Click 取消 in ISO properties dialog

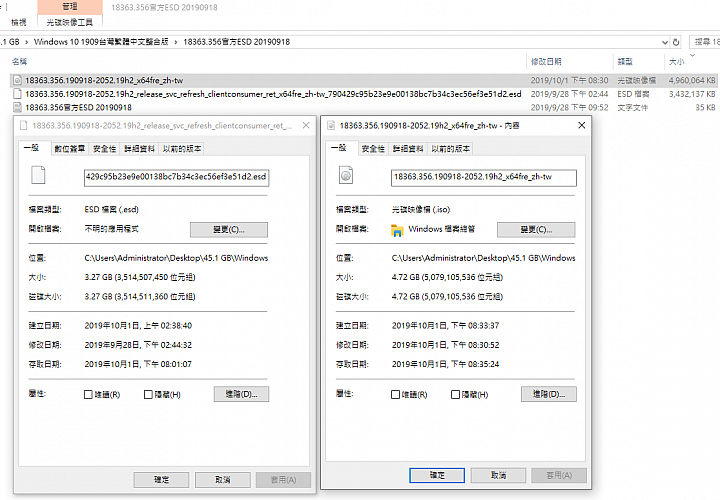(x=498, y=475)
